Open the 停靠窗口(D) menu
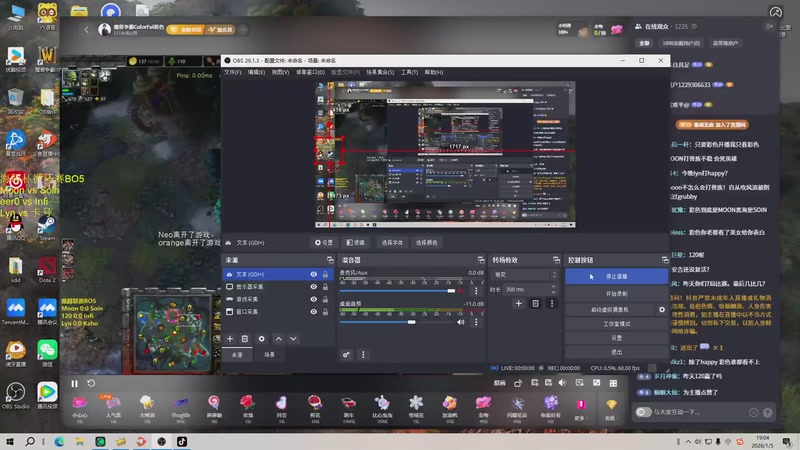 pos(310,72)
